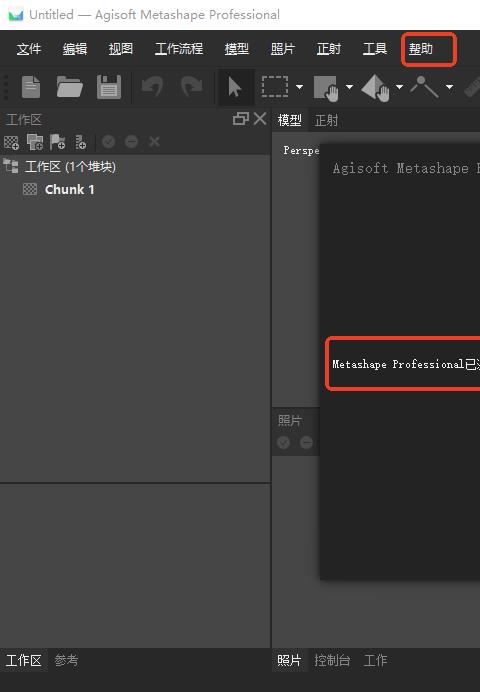
Task: Select the Rectangle selection tool
Action: (x=275, y=86)
